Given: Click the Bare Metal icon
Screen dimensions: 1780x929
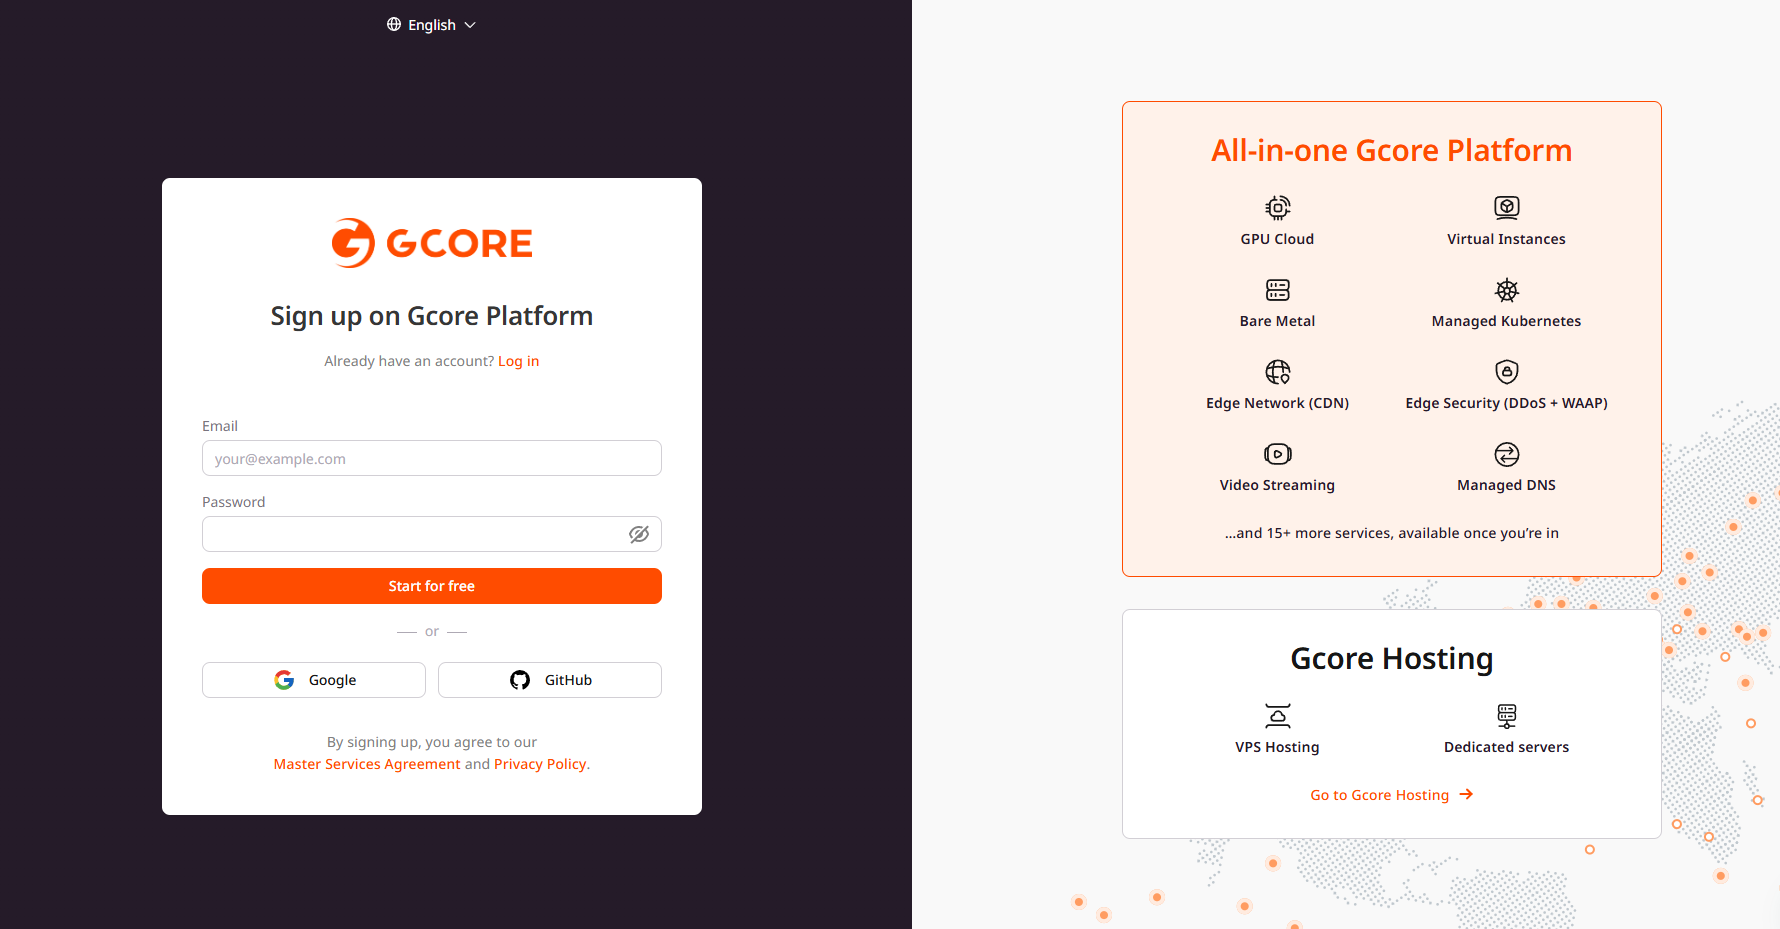Looking at the screenshot, I should [x=1278, y=290].
